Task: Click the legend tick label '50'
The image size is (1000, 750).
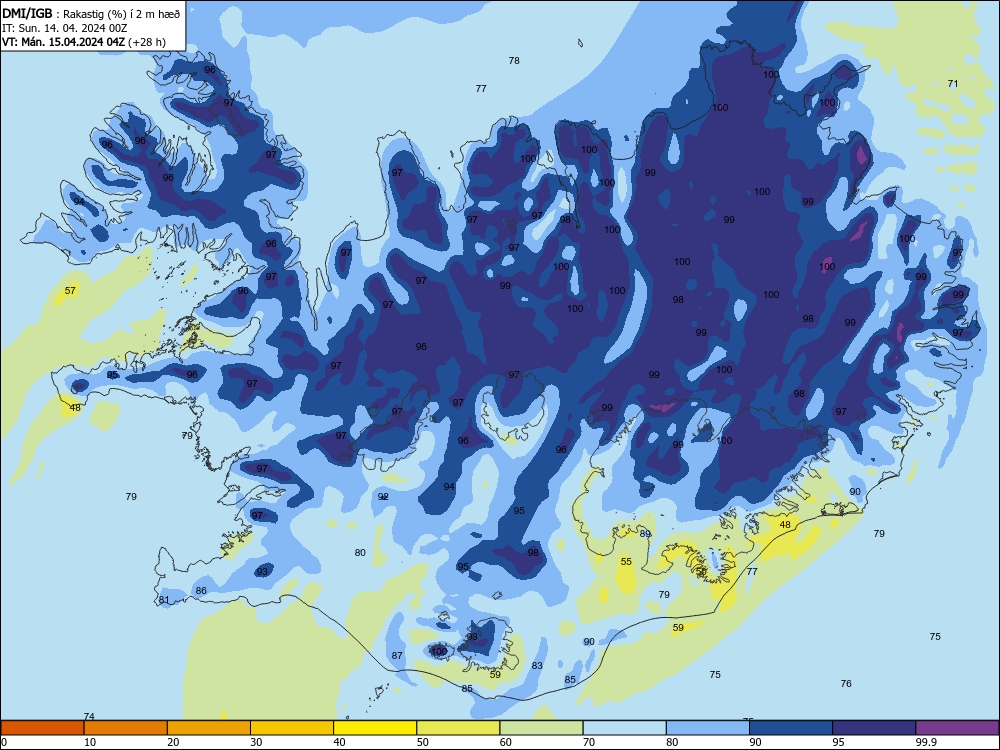Action: tap(423, 742)
